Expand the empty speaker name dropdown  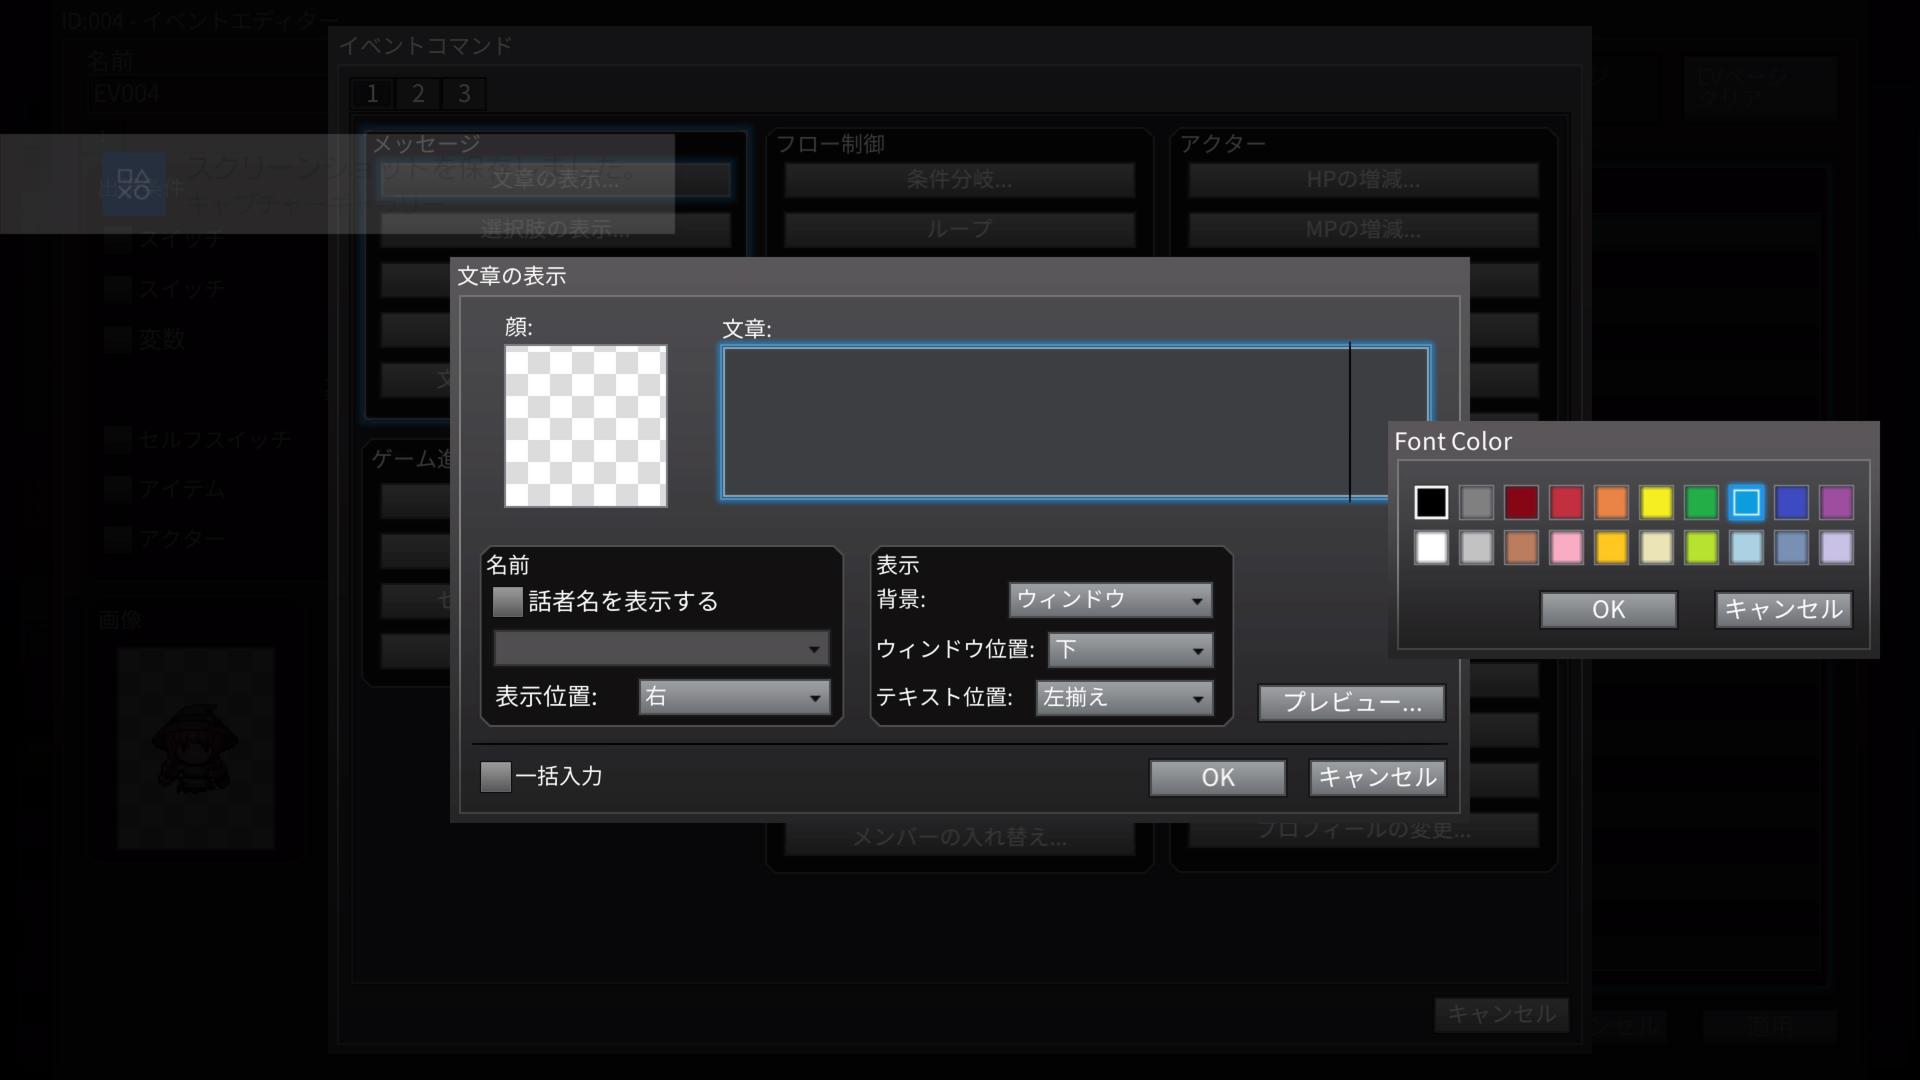coord(661,649)
